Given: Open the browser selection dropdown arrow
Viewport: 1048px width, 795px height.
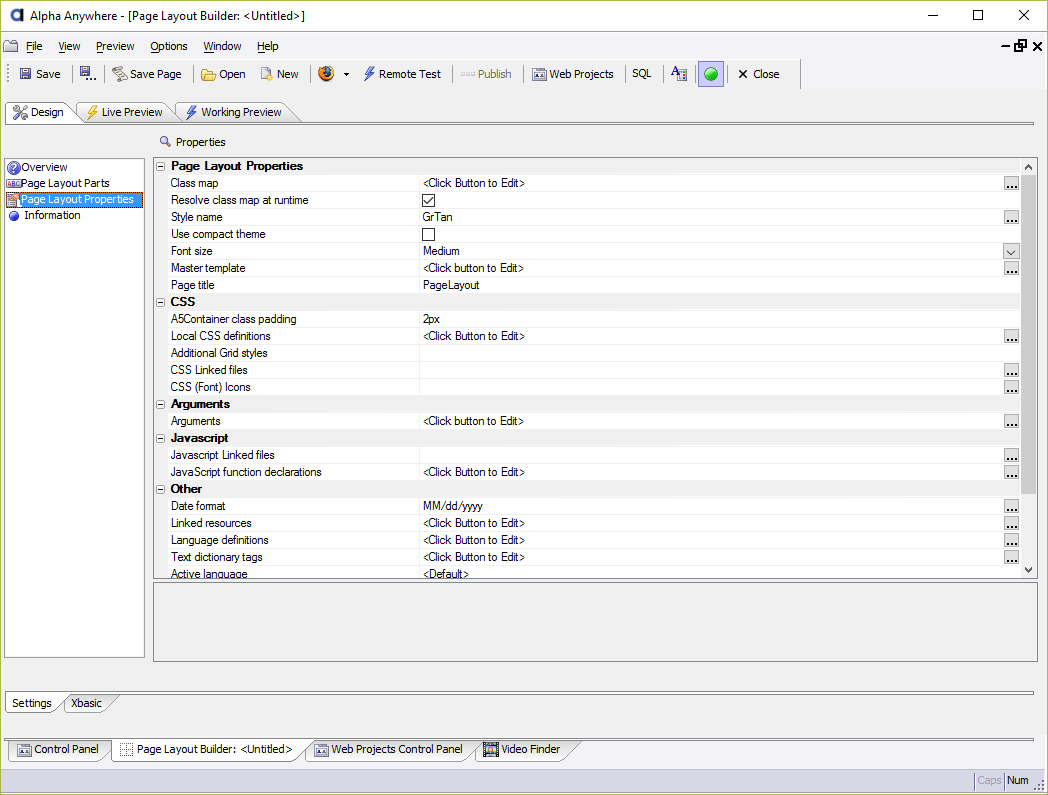Looking at the screenshot, I should click(x=346, y=74).
